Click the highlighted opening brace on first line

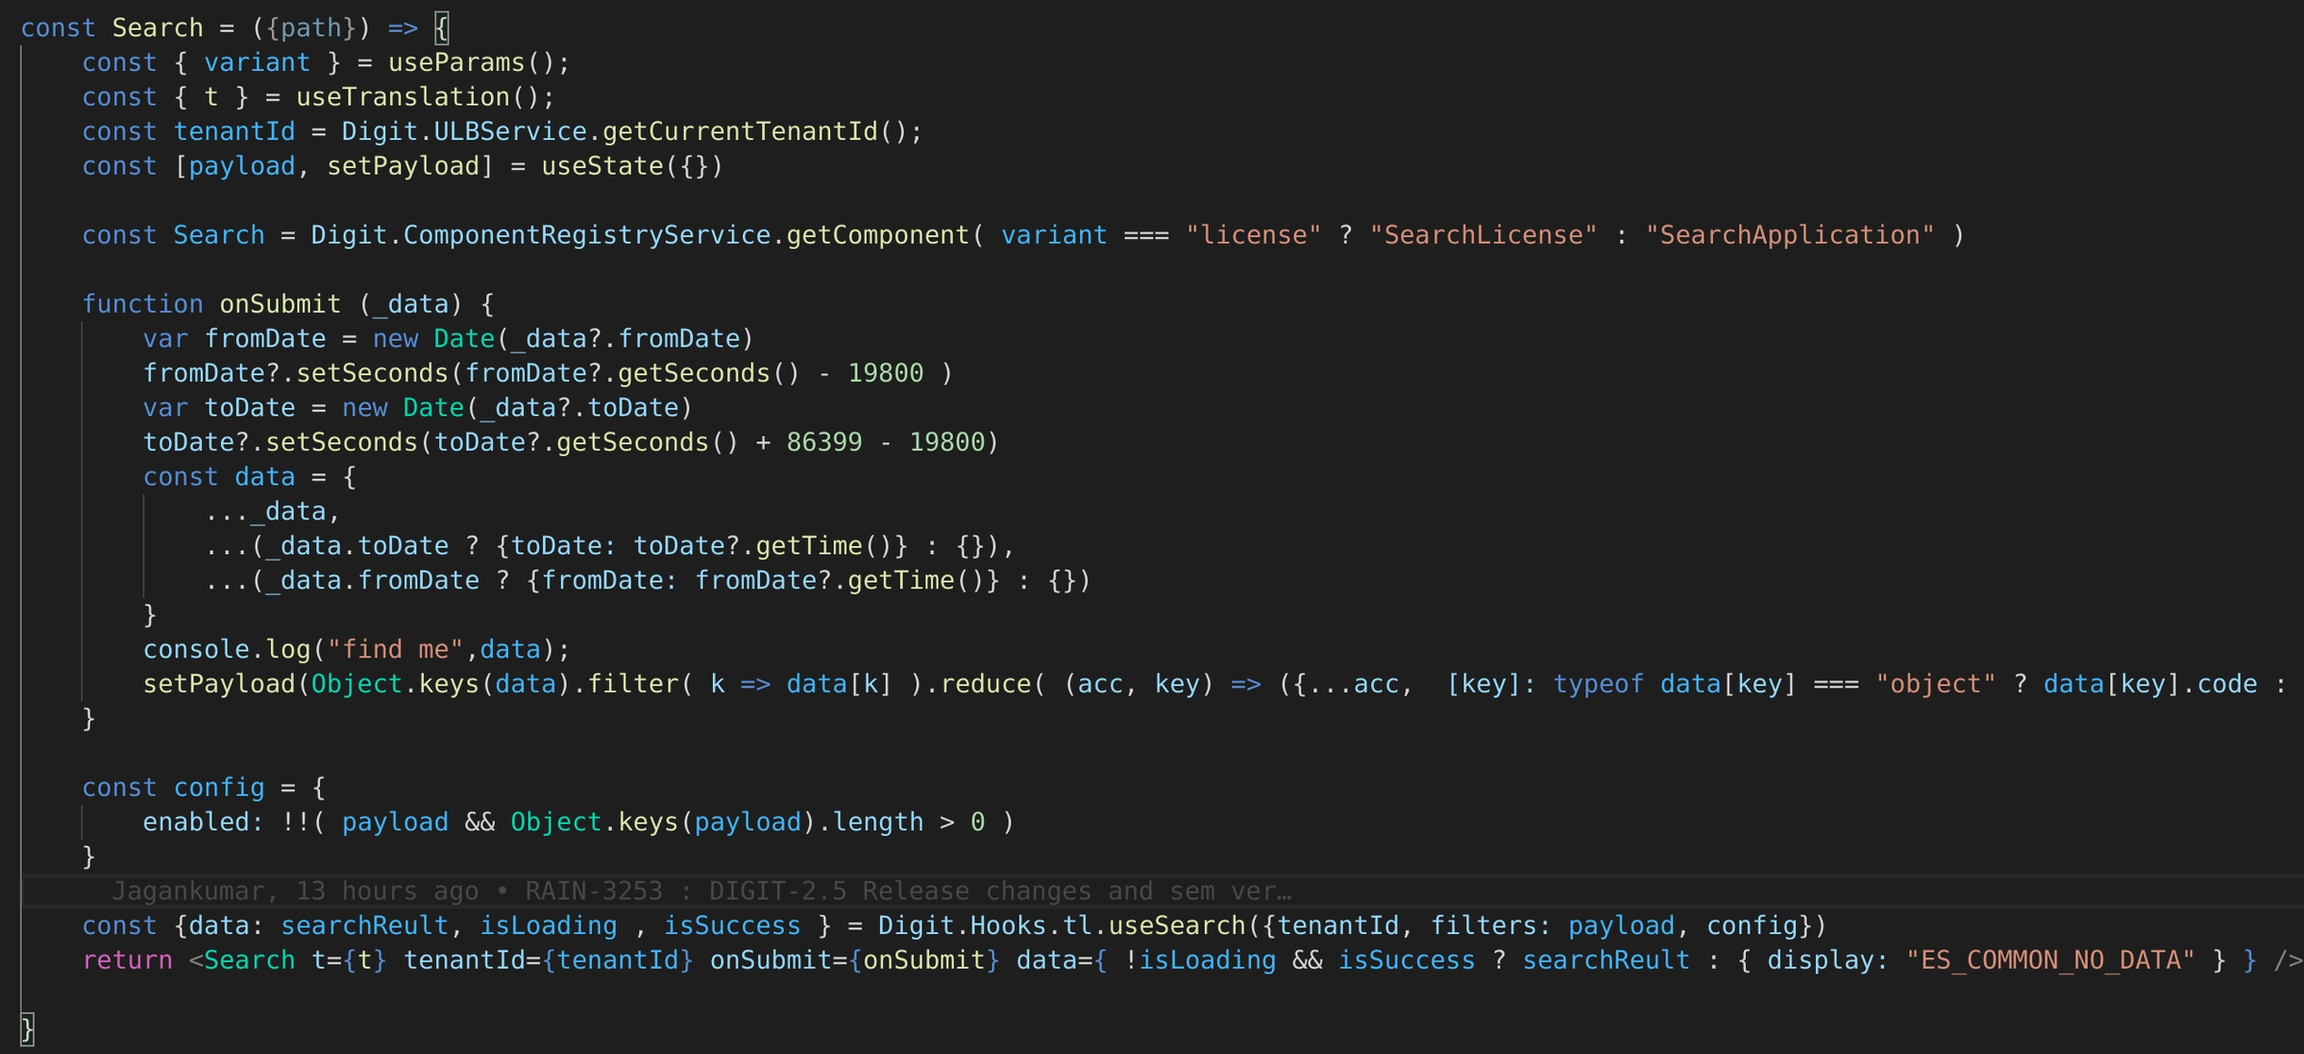coord(442,28)
